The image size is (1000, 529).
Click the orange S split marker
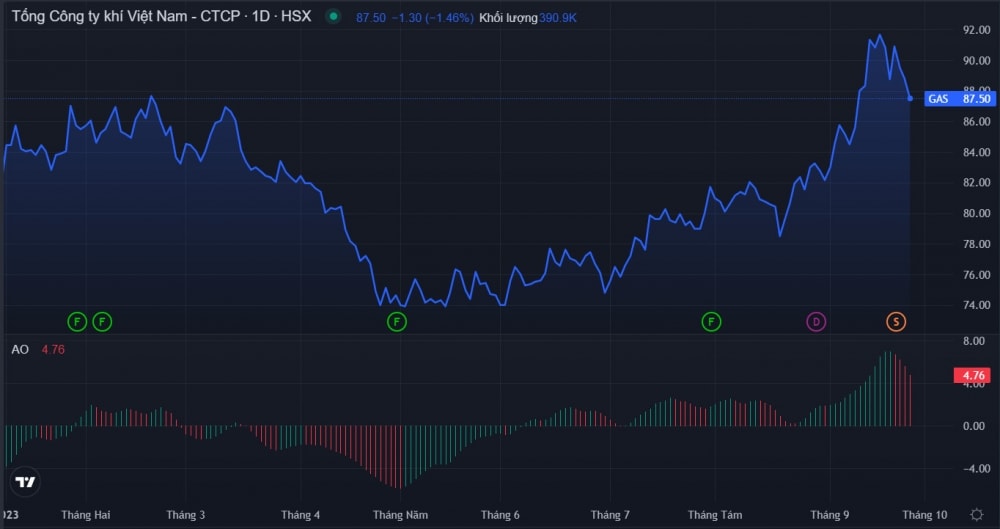pos(896,322)
